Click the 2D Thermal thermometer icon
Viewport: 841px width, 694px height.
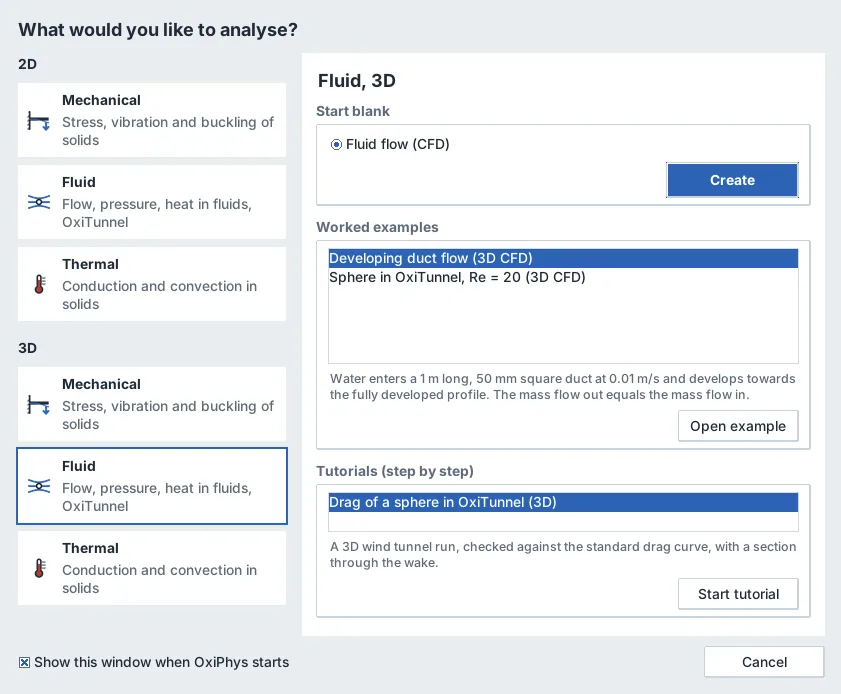(39, 284)
